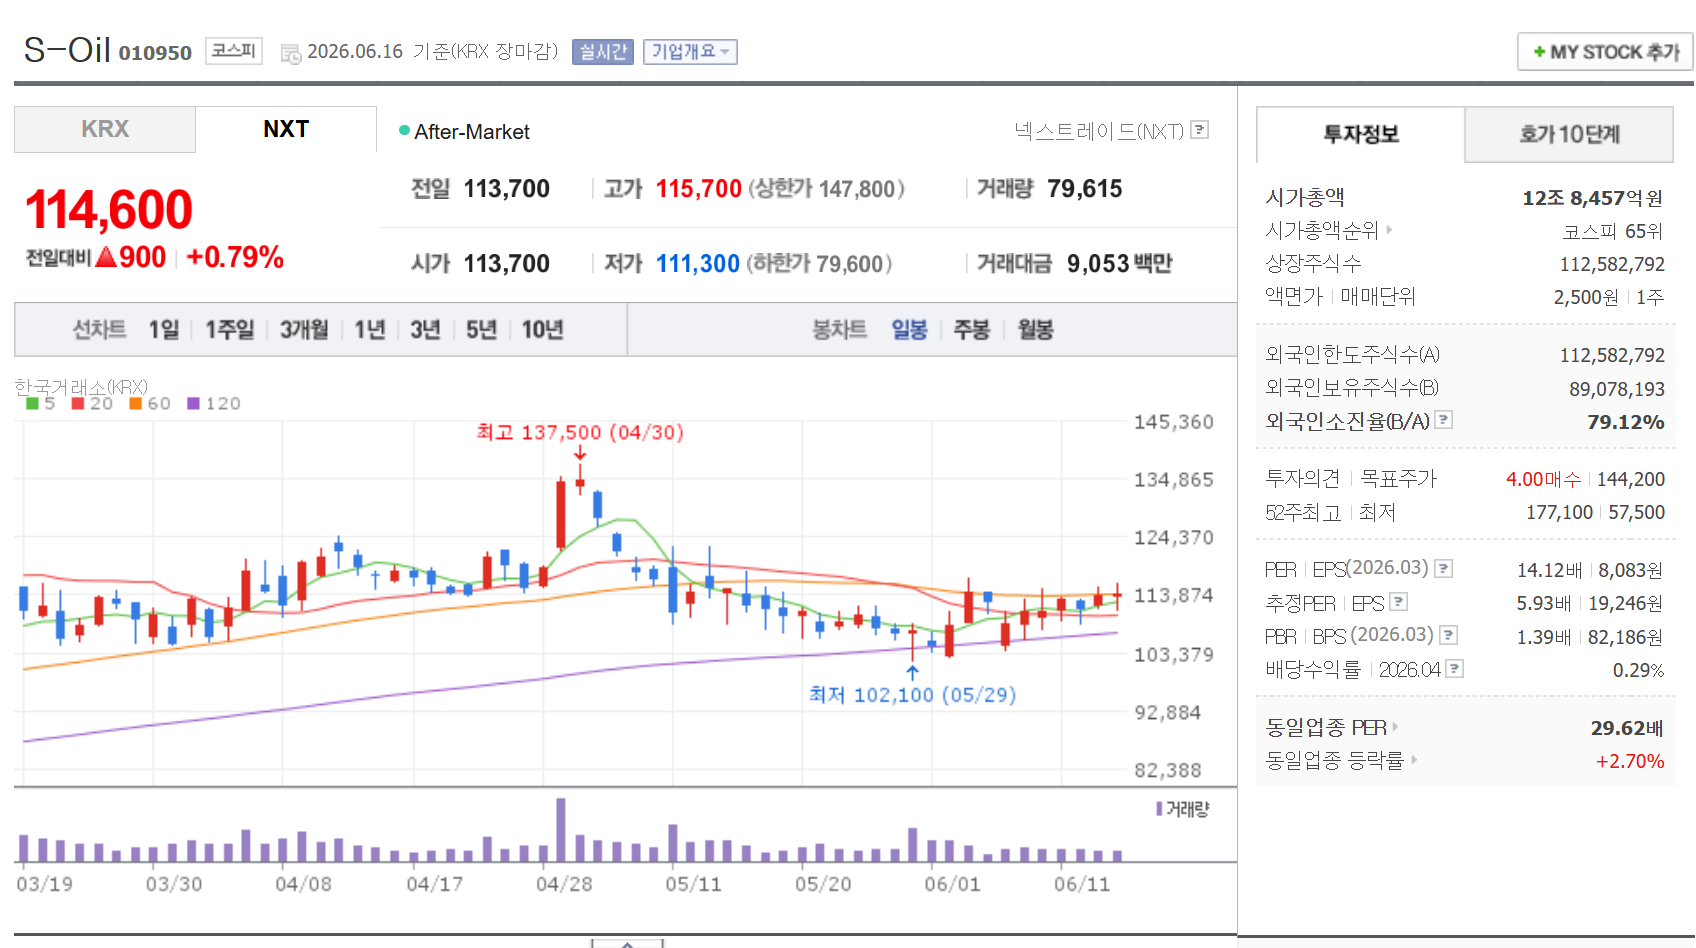Image resolution: width=1696 pixels, height=948 pixels.
Task: Click the 동일업종 등락률 value +2.70%
Action: pos(1630,761)
